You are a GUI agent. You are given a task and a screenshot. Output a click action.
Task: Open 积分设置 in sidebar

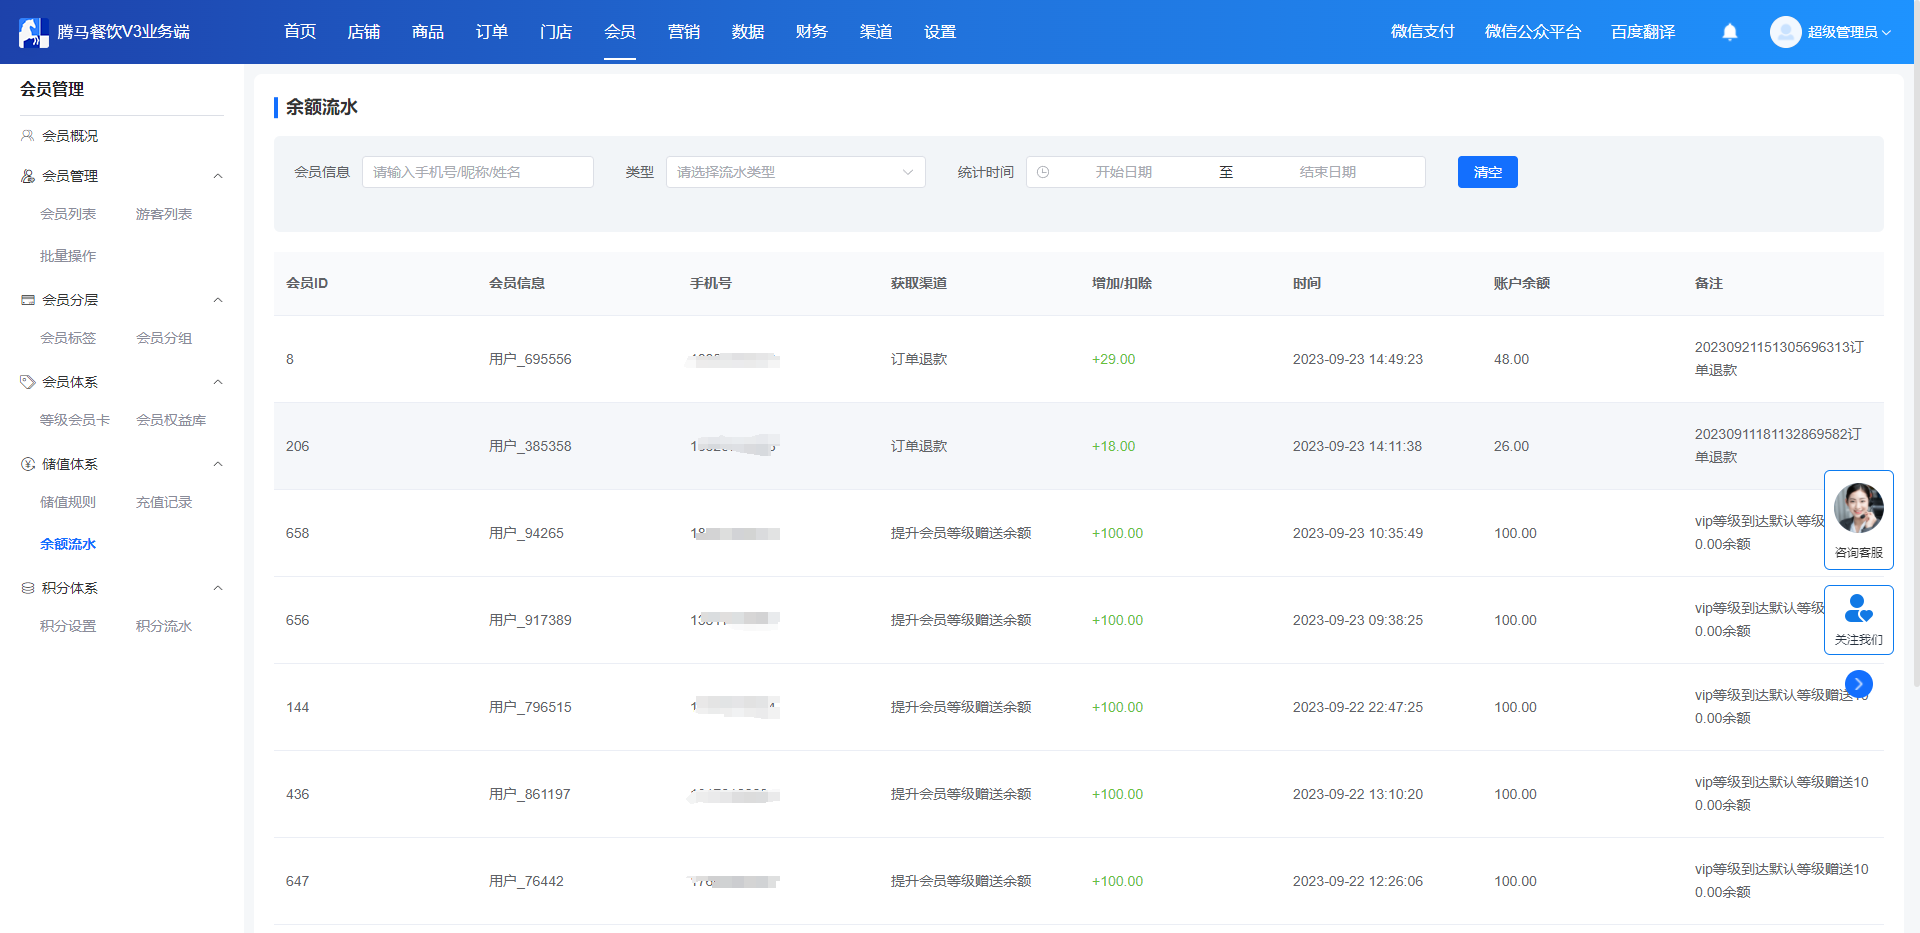pyautogui.click(x=68, y=626)
